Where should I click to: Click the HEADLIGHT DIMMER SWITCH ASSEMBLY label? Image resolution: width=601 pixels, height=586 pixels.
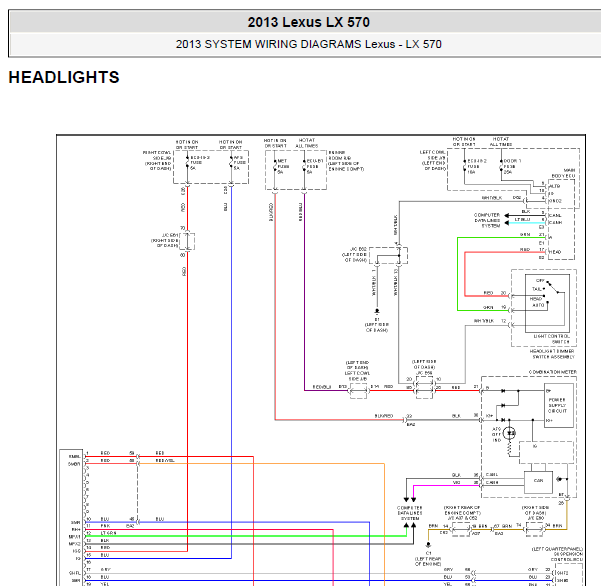click(552, 354)
